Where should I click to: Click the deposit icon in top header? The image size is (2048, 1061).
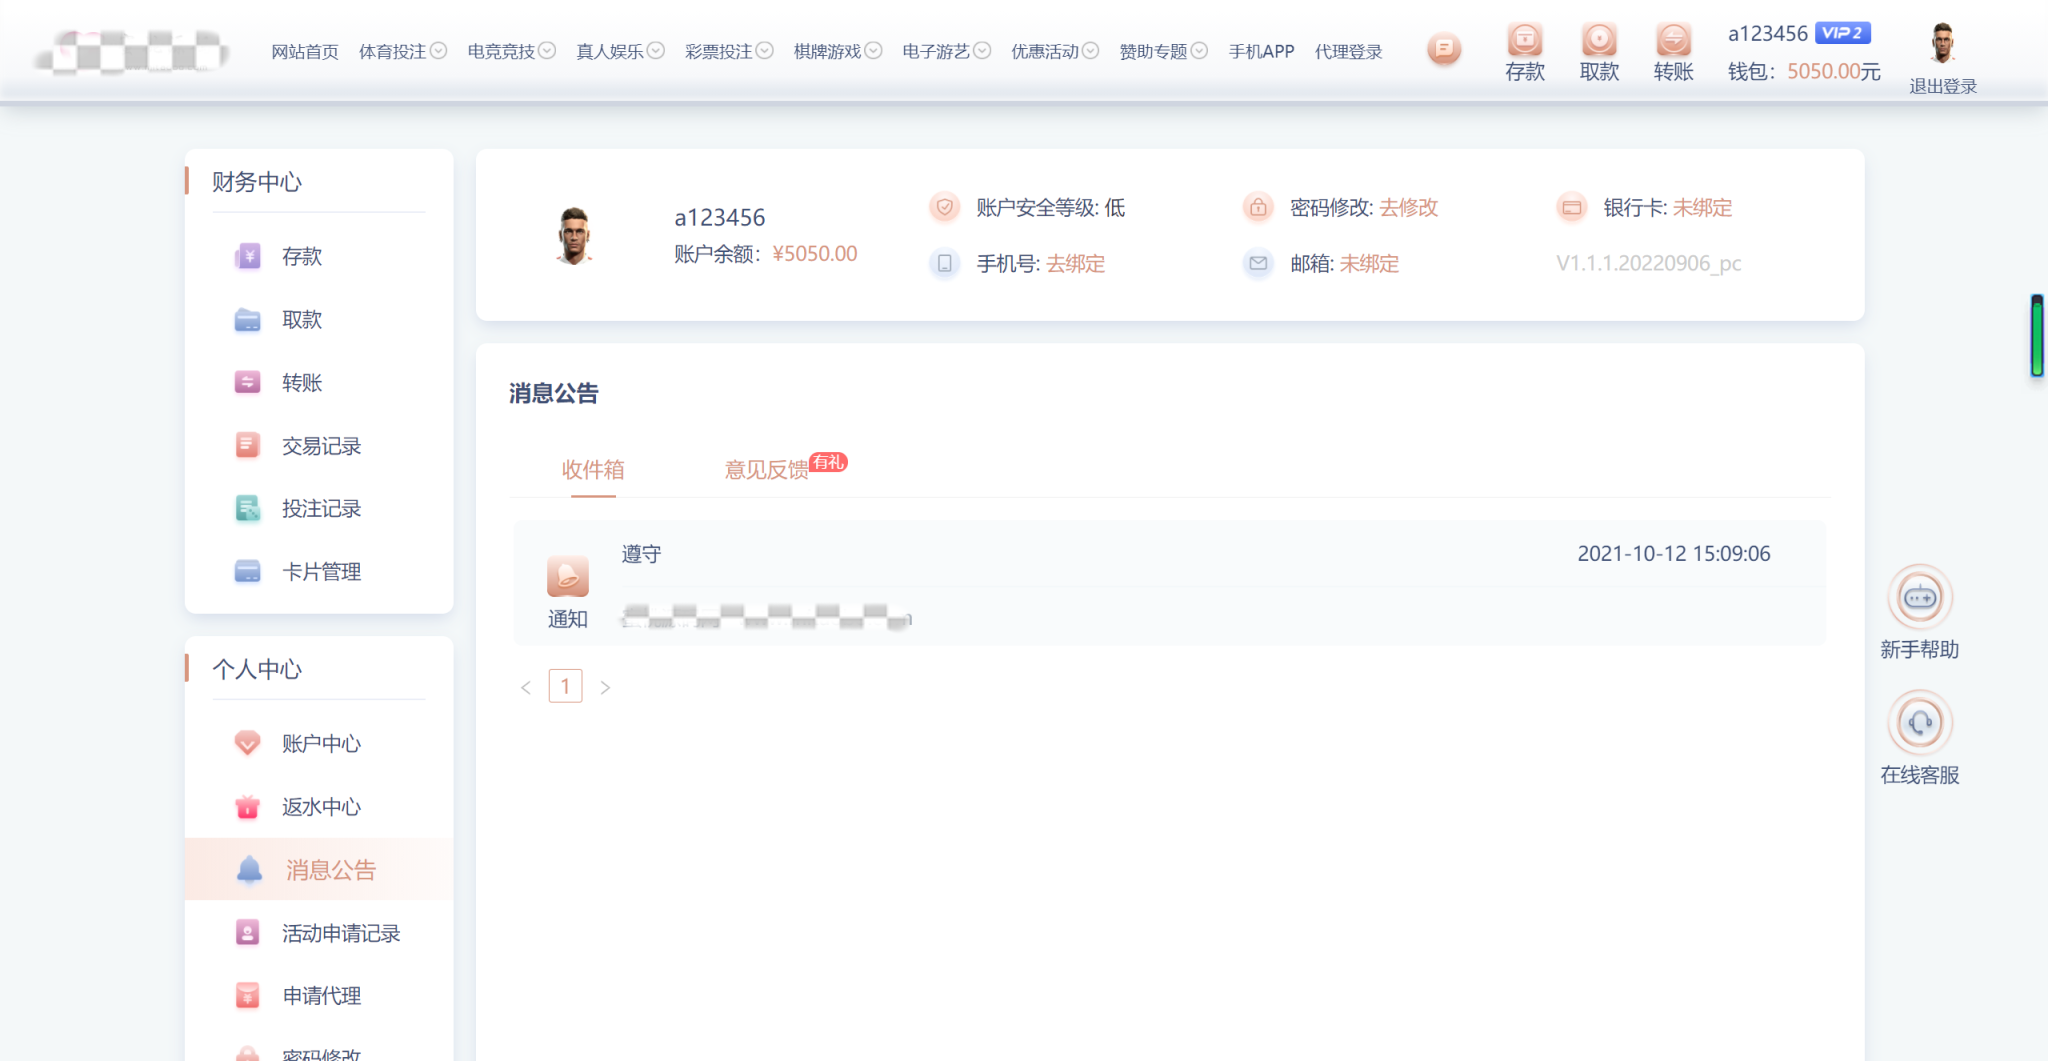(1524, 41)
